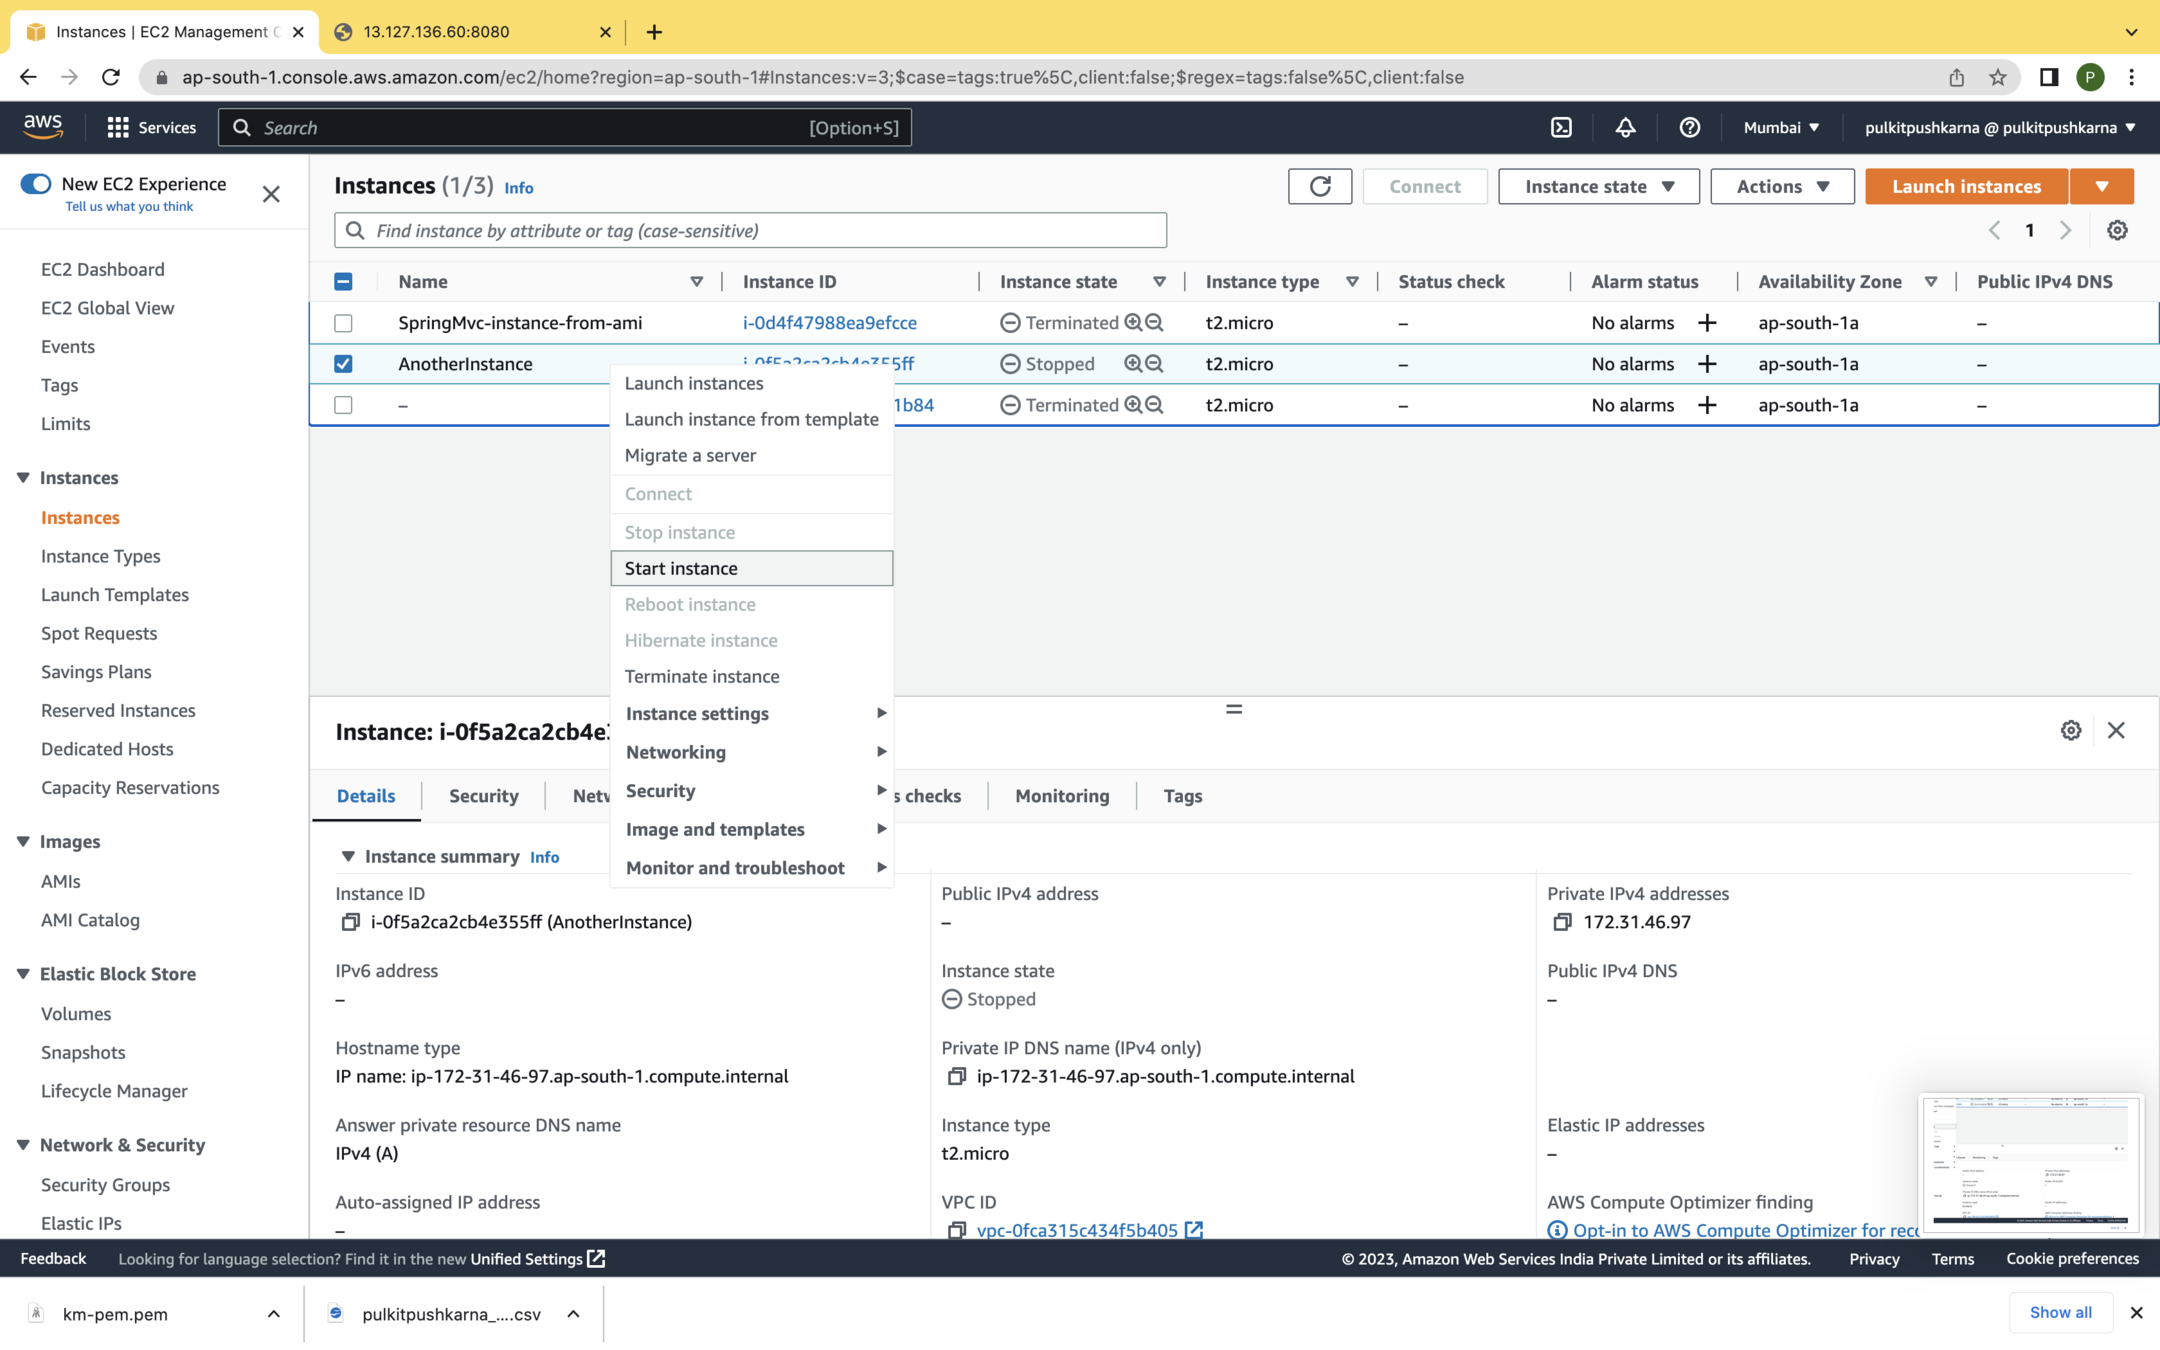Copy the Instance ID in summary
Screen dimensions: 2160x1350
[350, 922]
